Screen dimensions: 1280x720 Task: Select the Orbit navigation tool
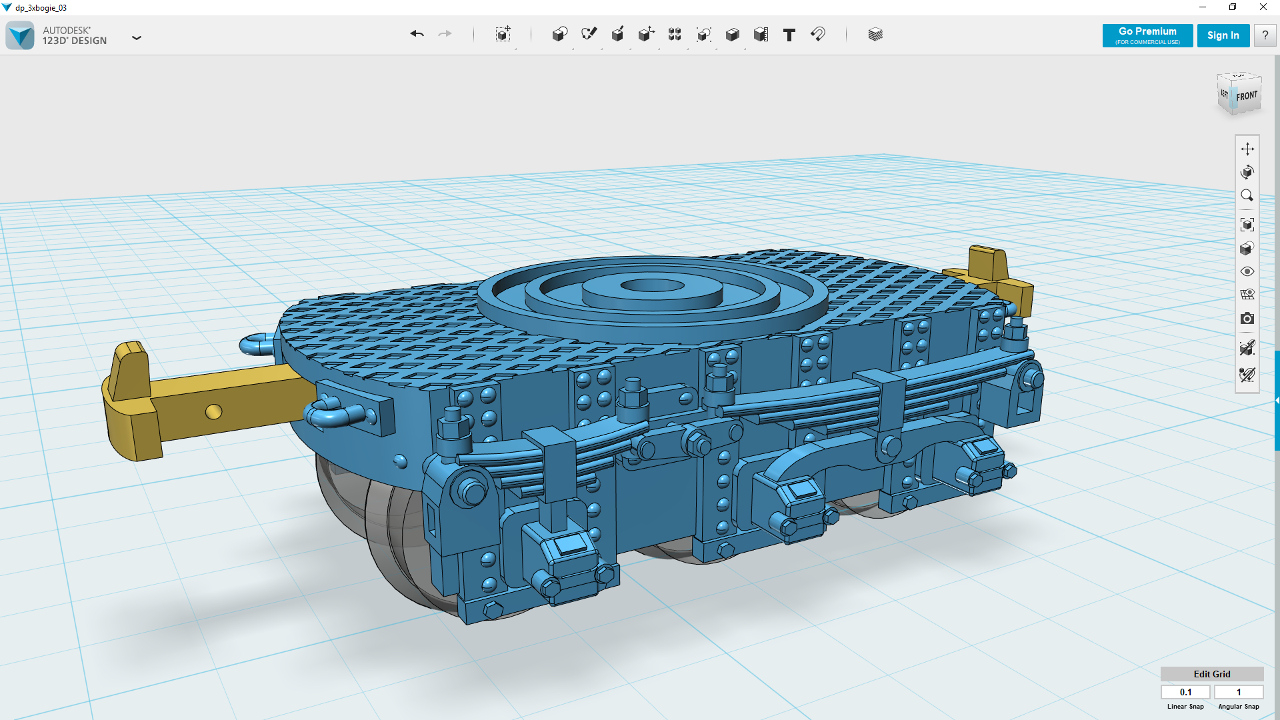pos(1247,173)
